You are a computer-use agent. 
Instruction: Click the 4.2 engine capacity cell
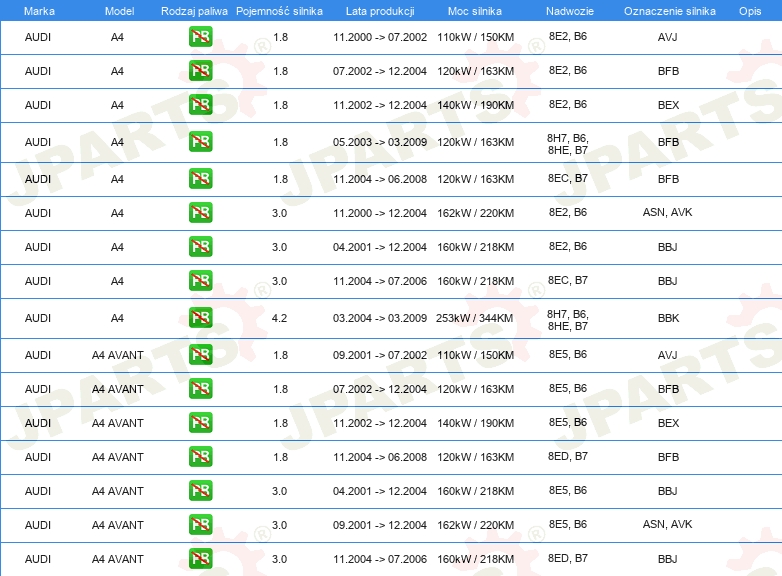coord(279,318)
